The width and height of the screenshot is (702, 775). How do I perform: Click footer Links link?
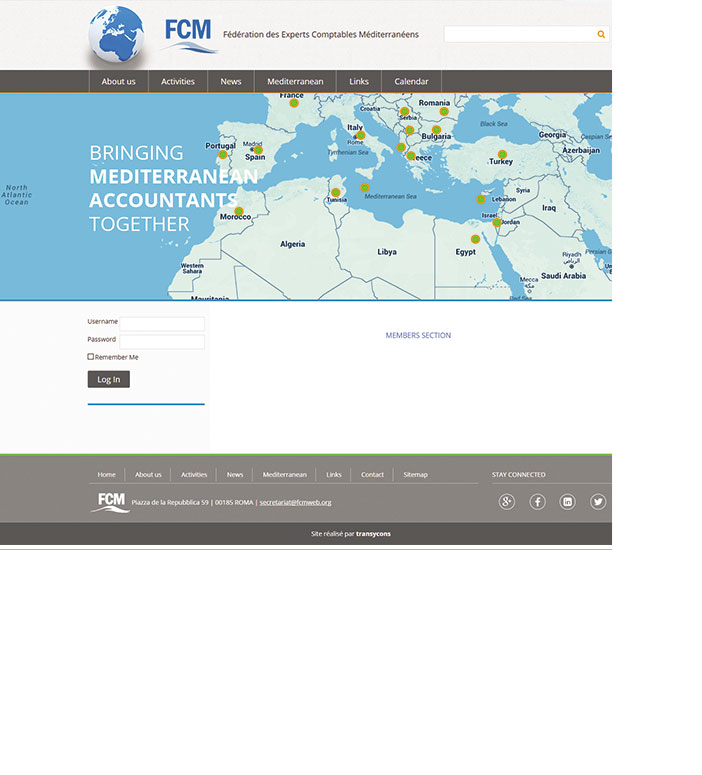(334, 474)
